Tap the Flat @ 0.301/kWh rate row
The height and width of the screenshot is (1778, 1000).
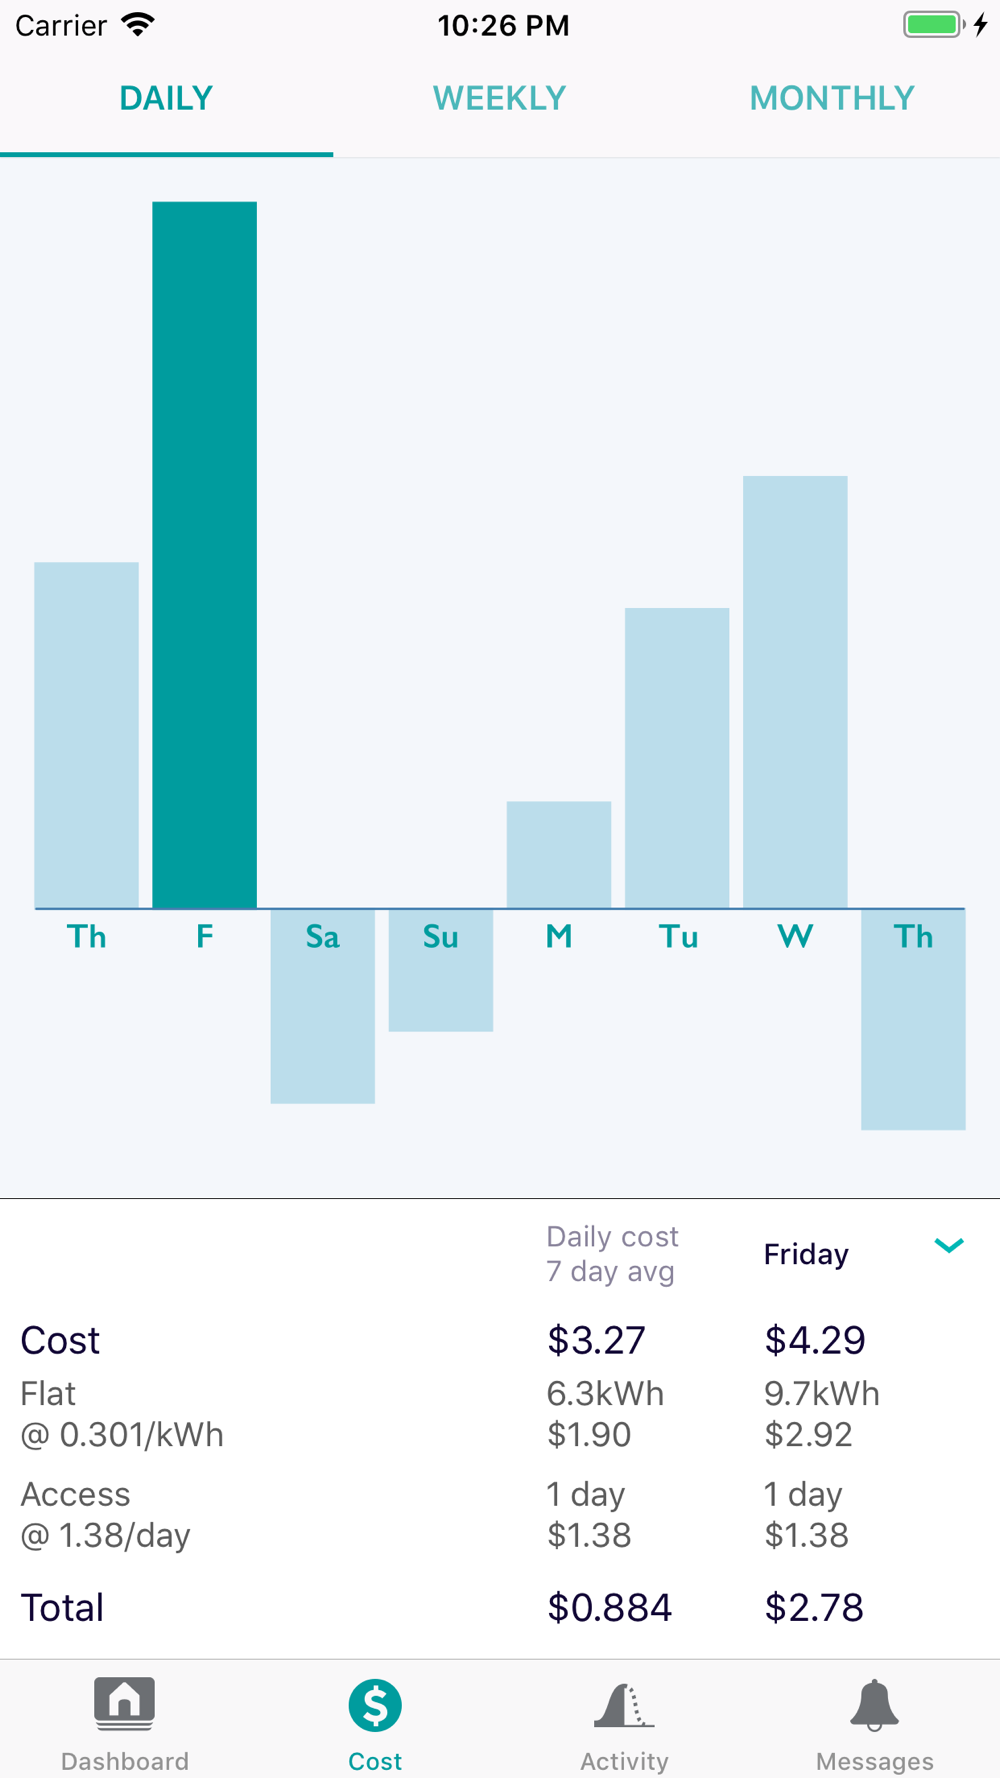[500, 1414]
